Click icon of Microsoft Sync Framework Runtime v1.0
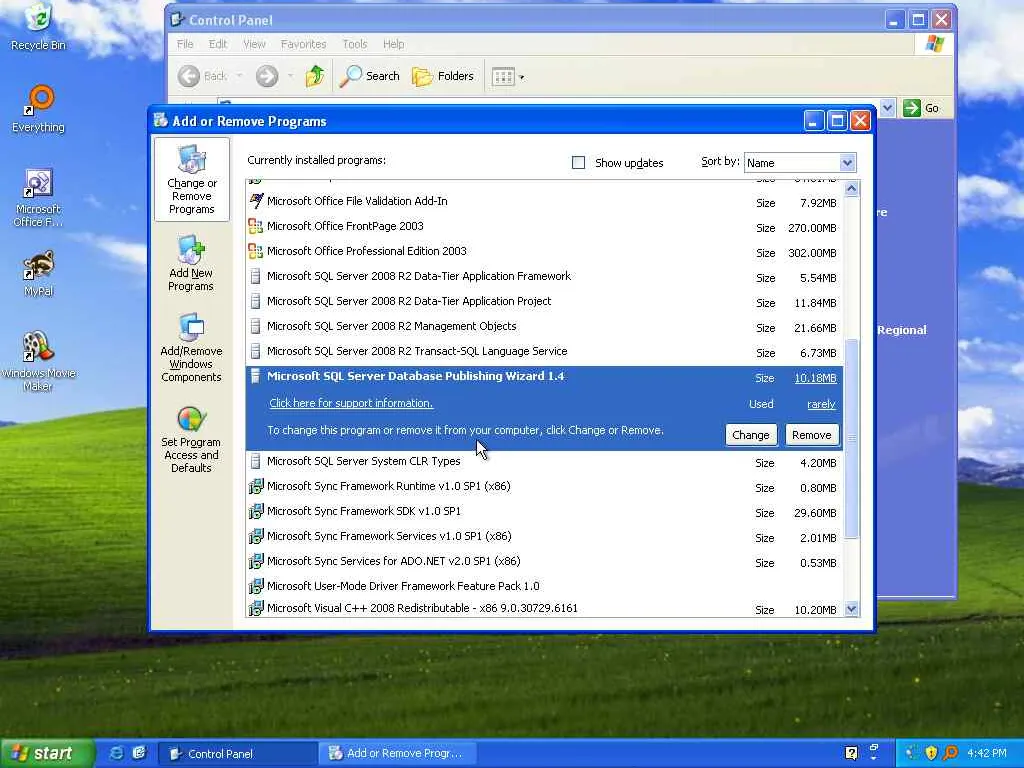Screen dimensions: 1024x768 coord(256,487)
